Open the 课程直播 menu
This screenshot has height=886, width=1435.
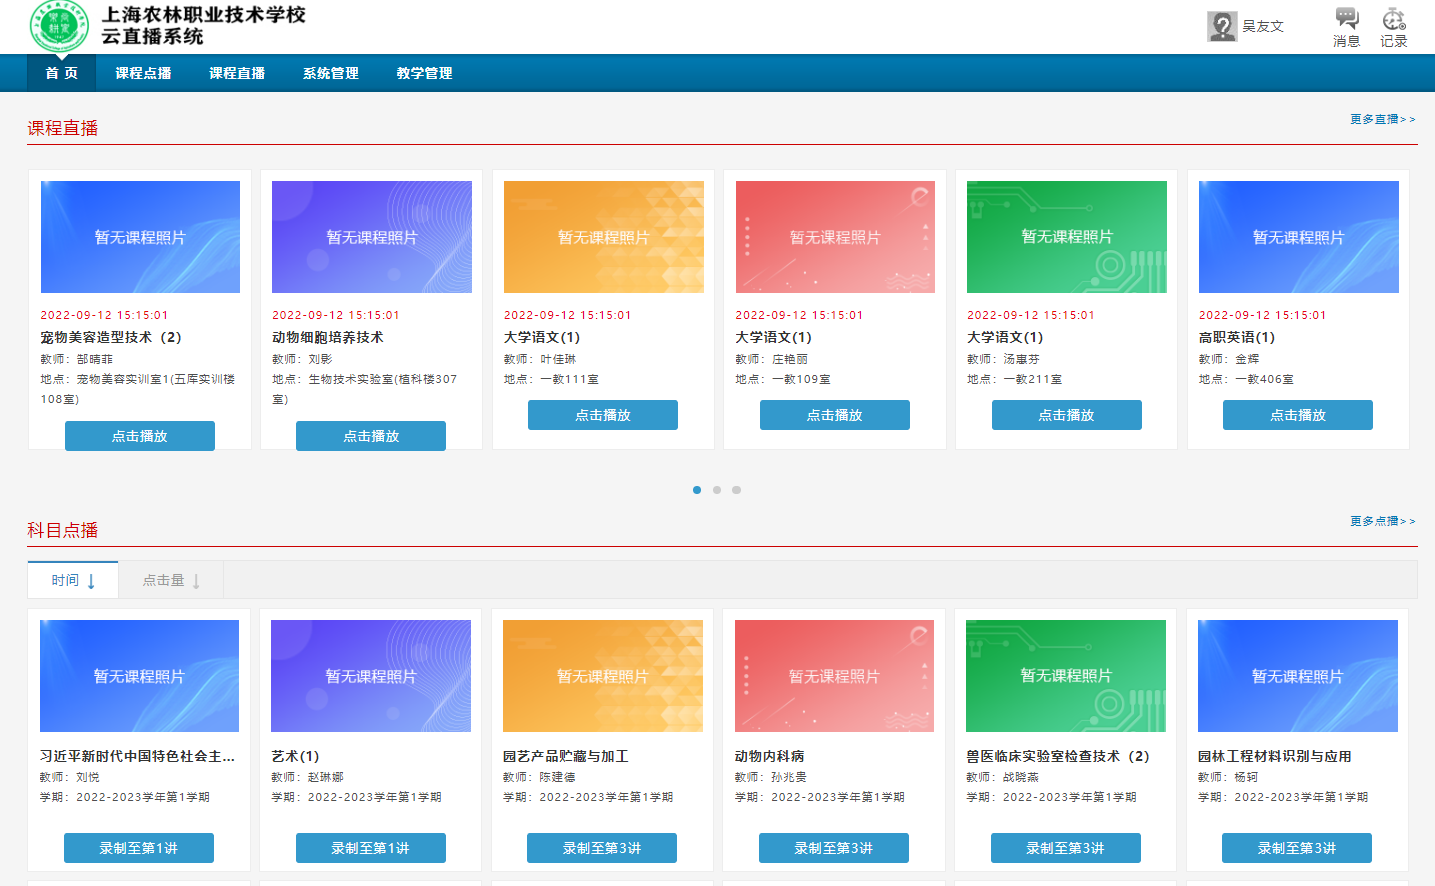(x=237, y=73)
